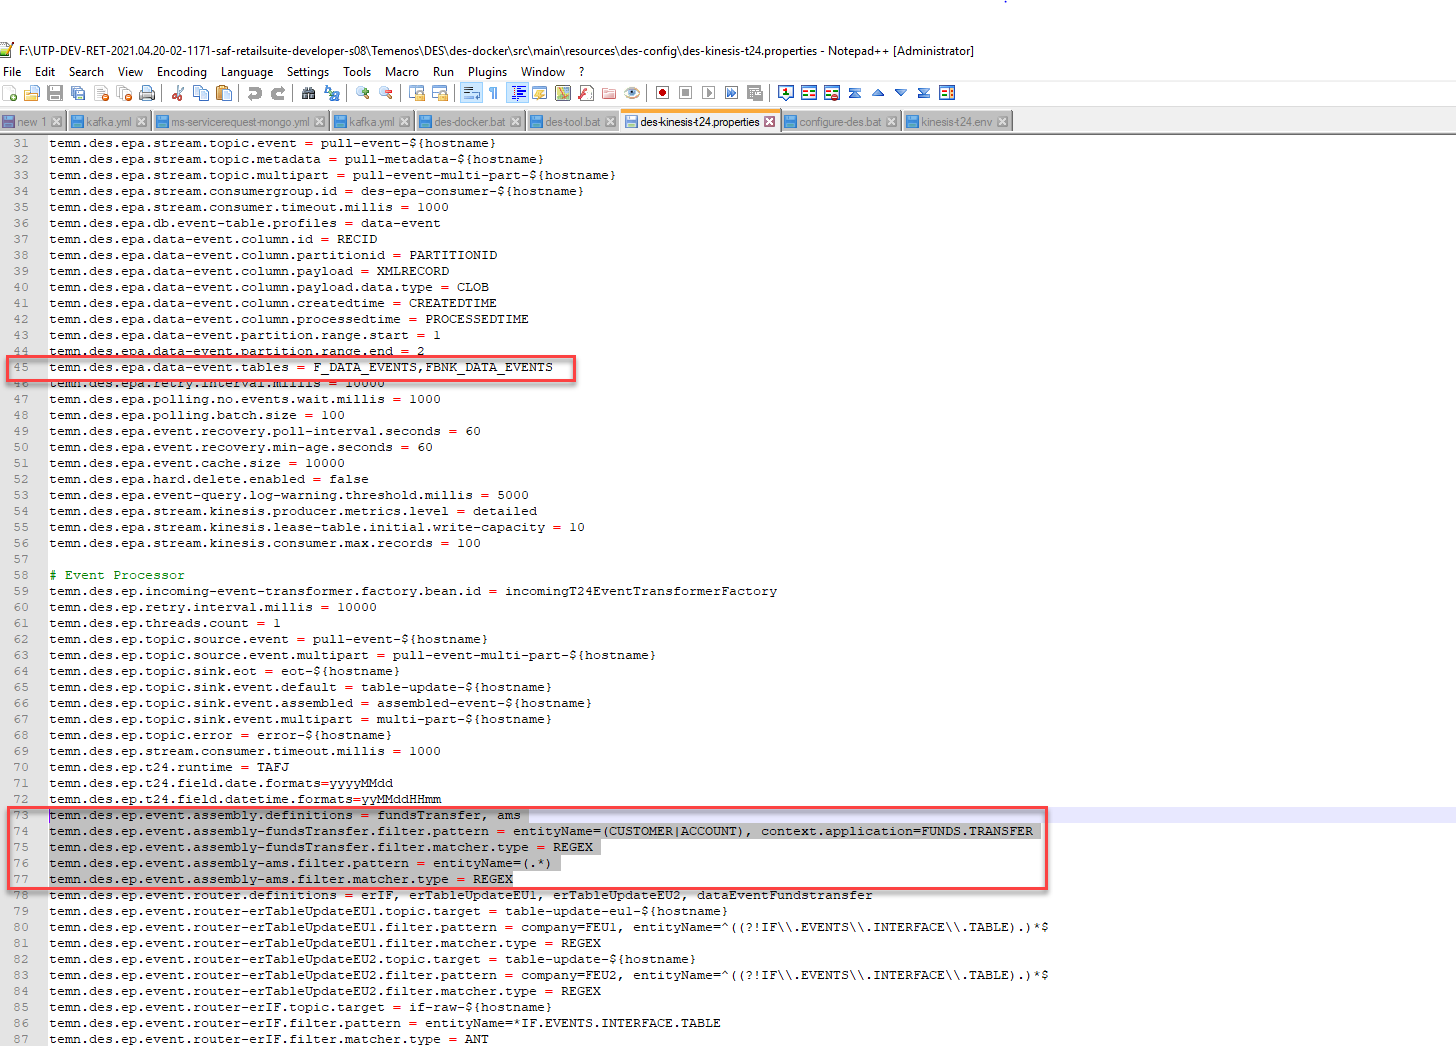Toggle Show All Characters pilcrow button
Screen dimensions: 1456x1046
click(x=493, y=93)
